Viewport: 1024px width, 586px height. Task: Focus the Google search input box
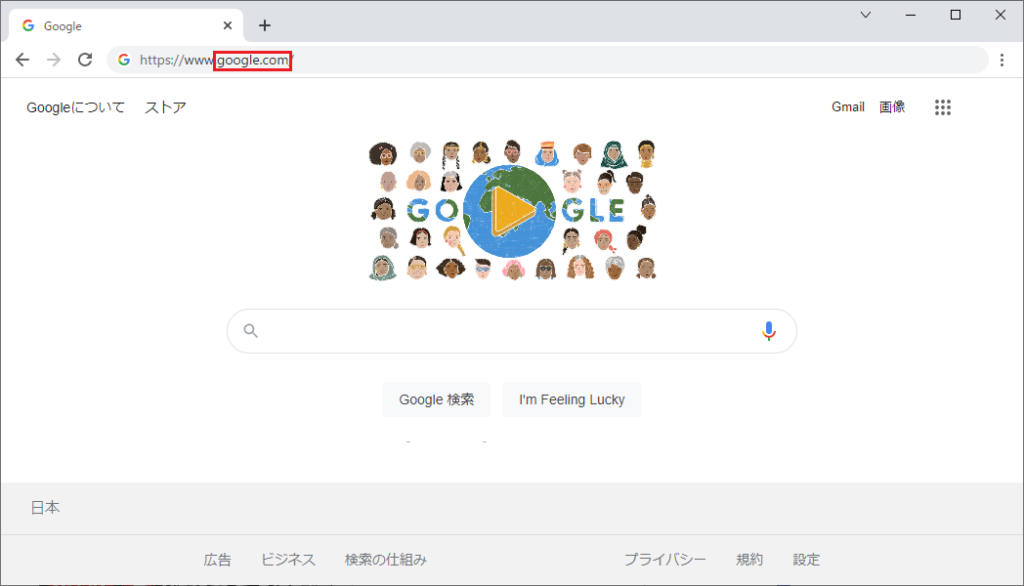[512, 331]
